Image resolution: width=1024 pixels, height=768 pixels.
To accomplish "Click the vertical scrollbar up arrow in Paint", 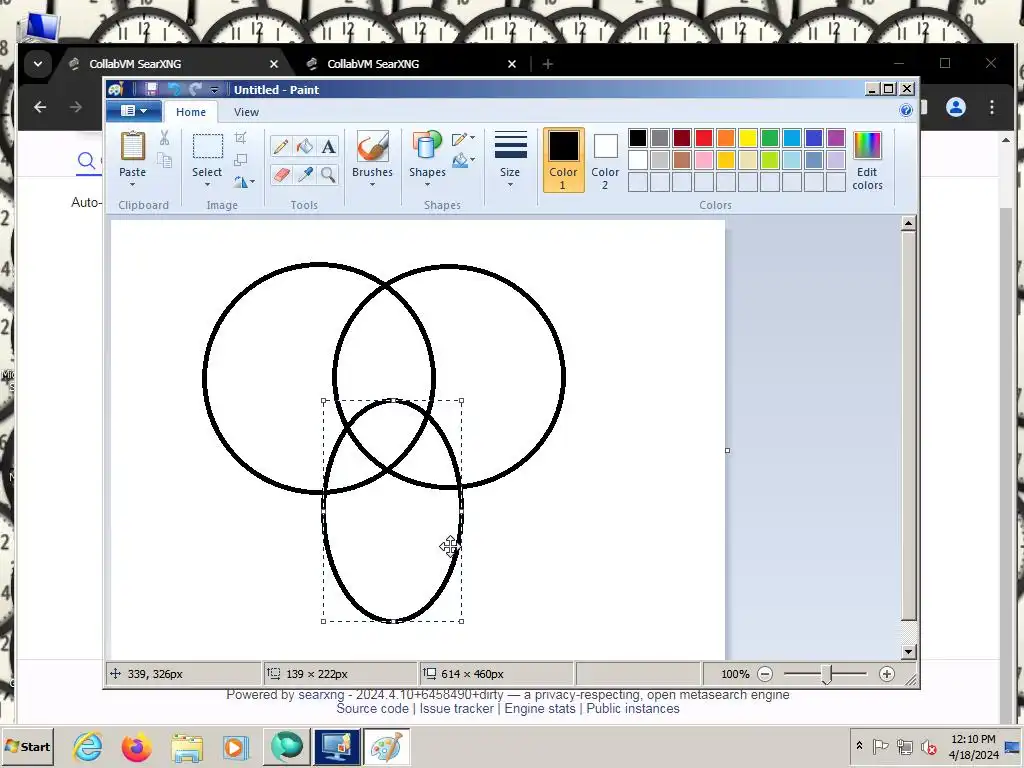I will click(x=908, y=223).
